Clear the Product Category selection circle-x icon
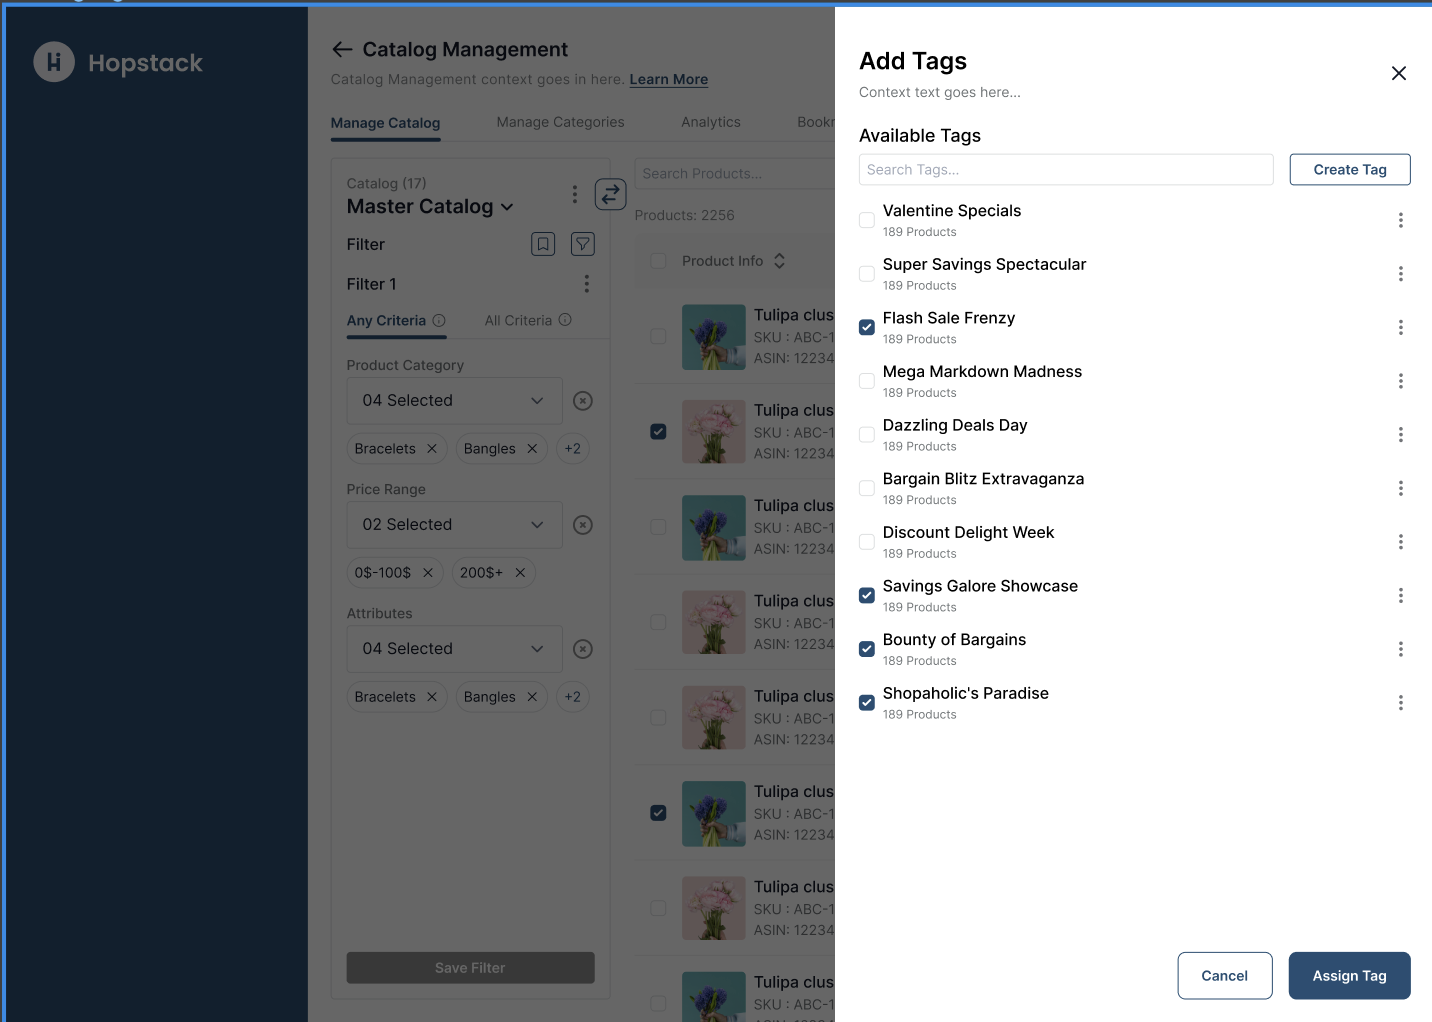The width and height of the screenshot is (1432, 1022). coord(583,401)
